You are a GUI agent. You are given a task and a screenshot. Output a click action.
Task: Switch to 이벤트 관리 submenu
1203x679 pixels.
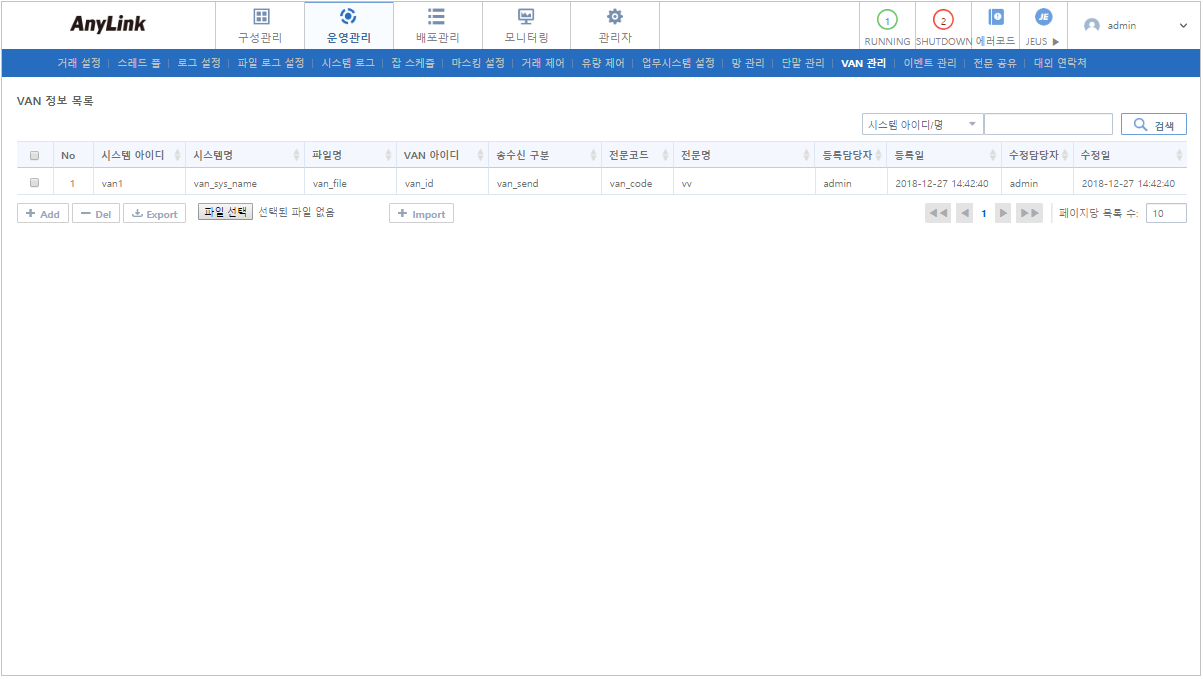(929, 63)
